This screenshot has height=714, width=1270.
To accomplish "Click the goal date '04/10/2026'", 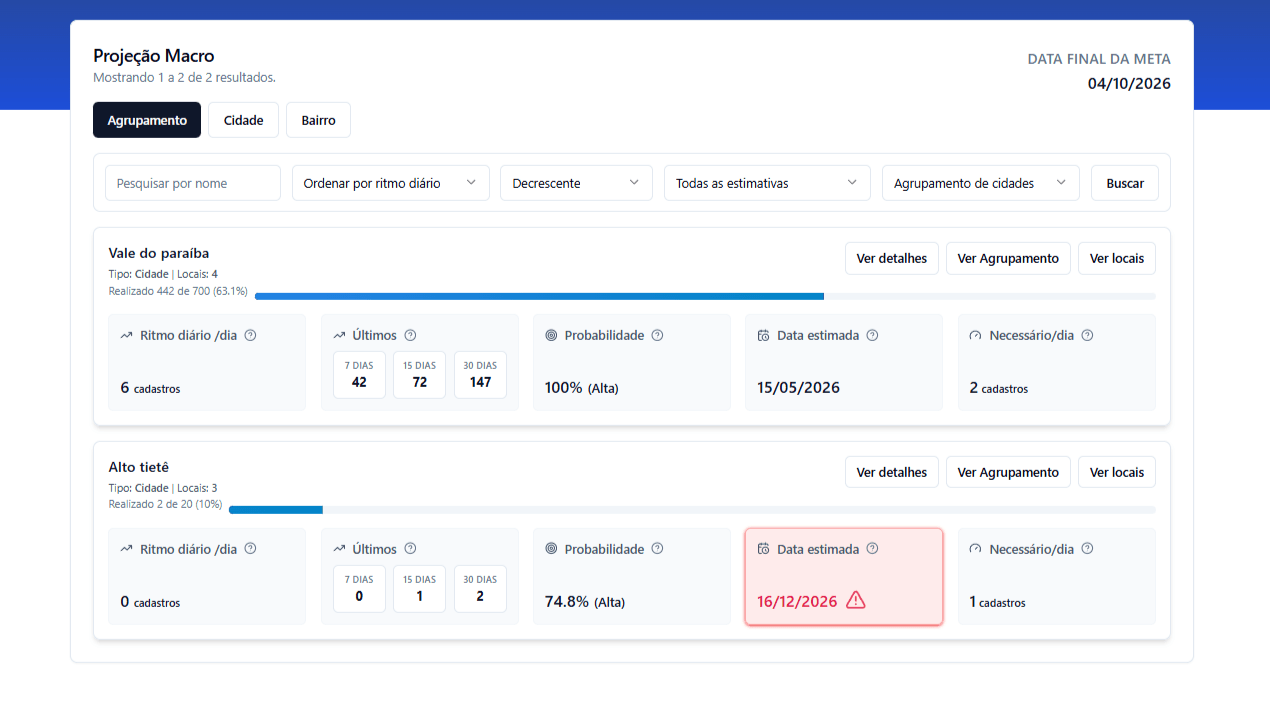I will coord(1129,84).
